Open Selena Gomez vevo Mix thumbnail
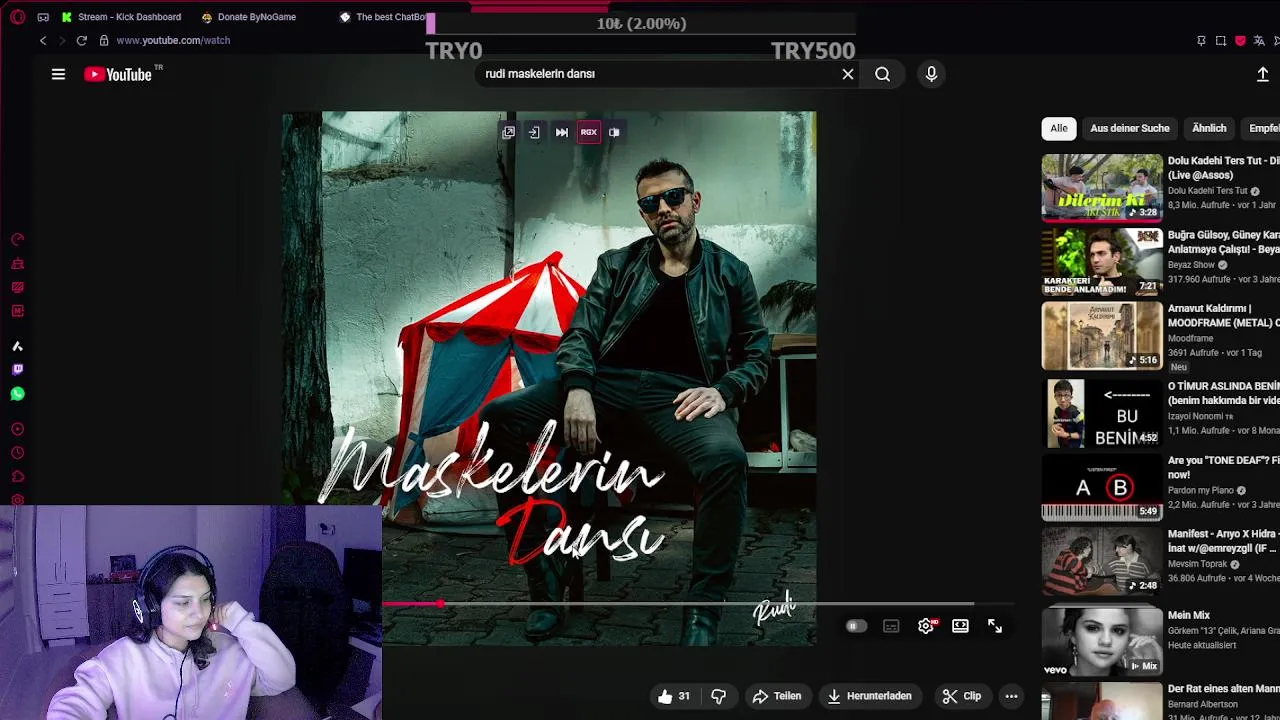Screen dimensions: 1280x720 pos(1102,641)
